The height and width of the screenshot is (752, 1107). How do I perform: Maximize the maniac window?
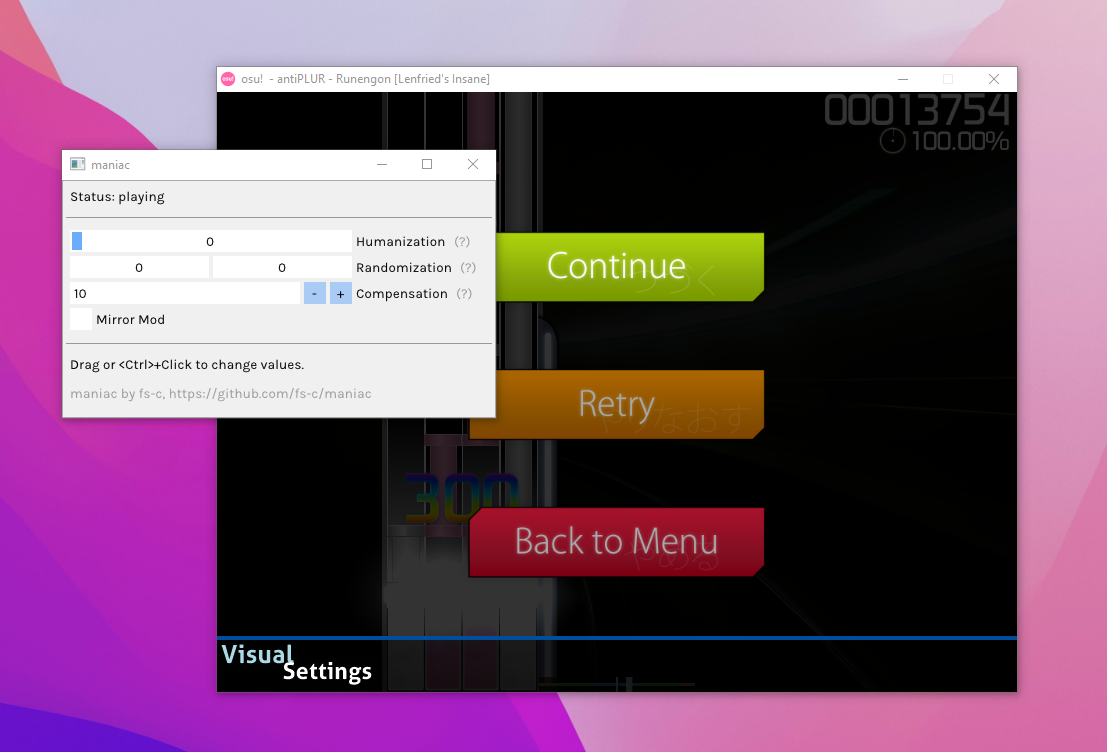click(427, 165)
